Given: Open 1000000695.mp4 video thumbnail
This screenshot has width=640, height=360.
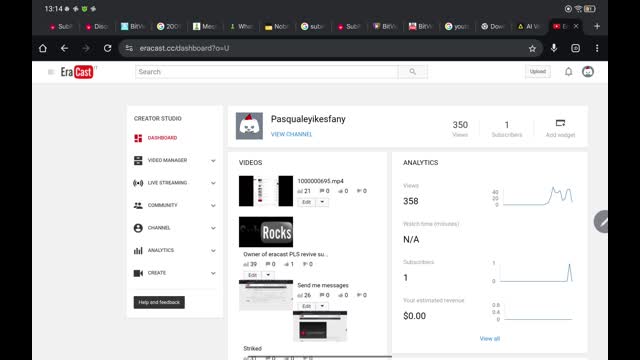Looking at the screenshot, I should [266, 191].
